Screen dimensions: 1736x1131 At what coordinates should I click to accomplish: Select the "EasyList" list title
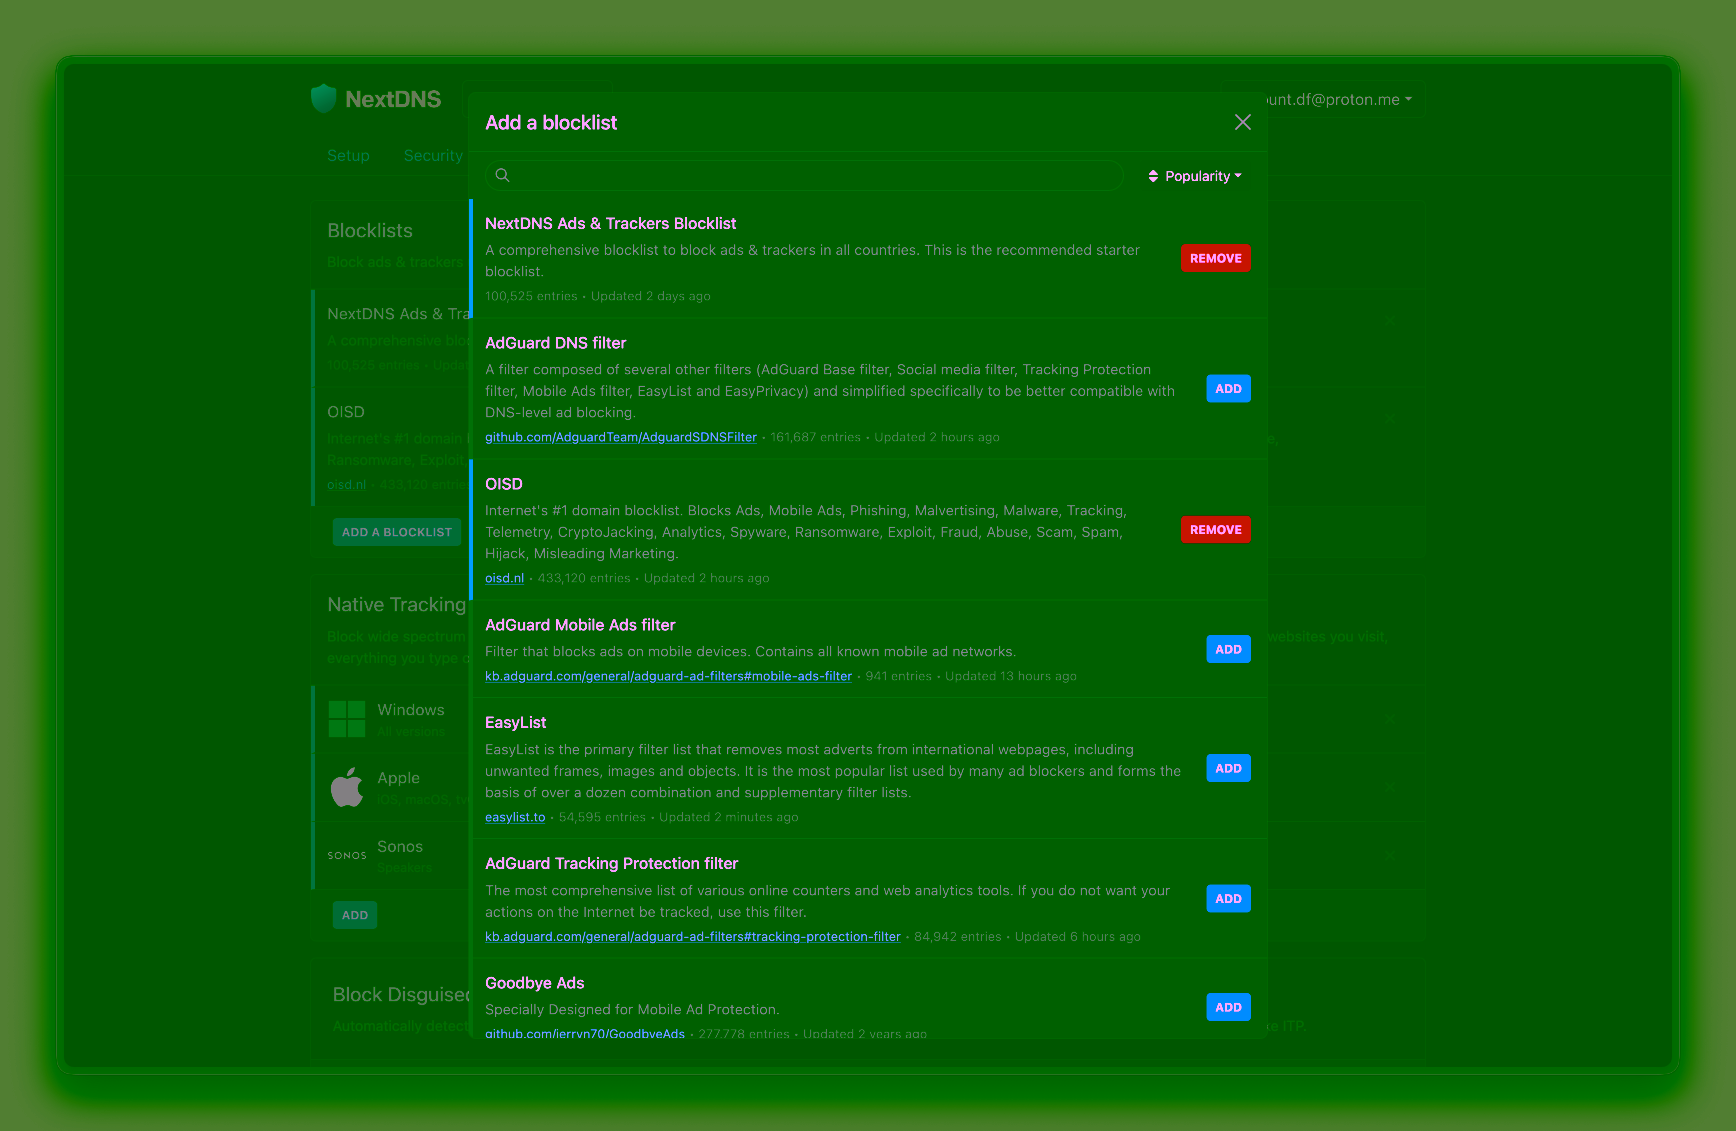click(516, 723)
